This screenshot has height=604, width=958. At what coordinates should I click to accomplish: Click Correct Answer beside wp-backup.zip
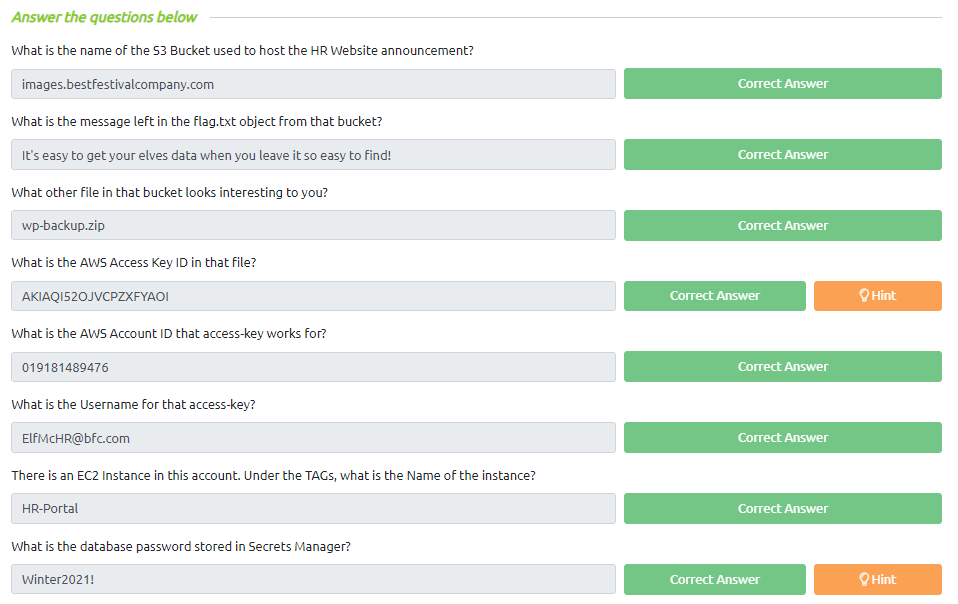[x=783, y=225]
